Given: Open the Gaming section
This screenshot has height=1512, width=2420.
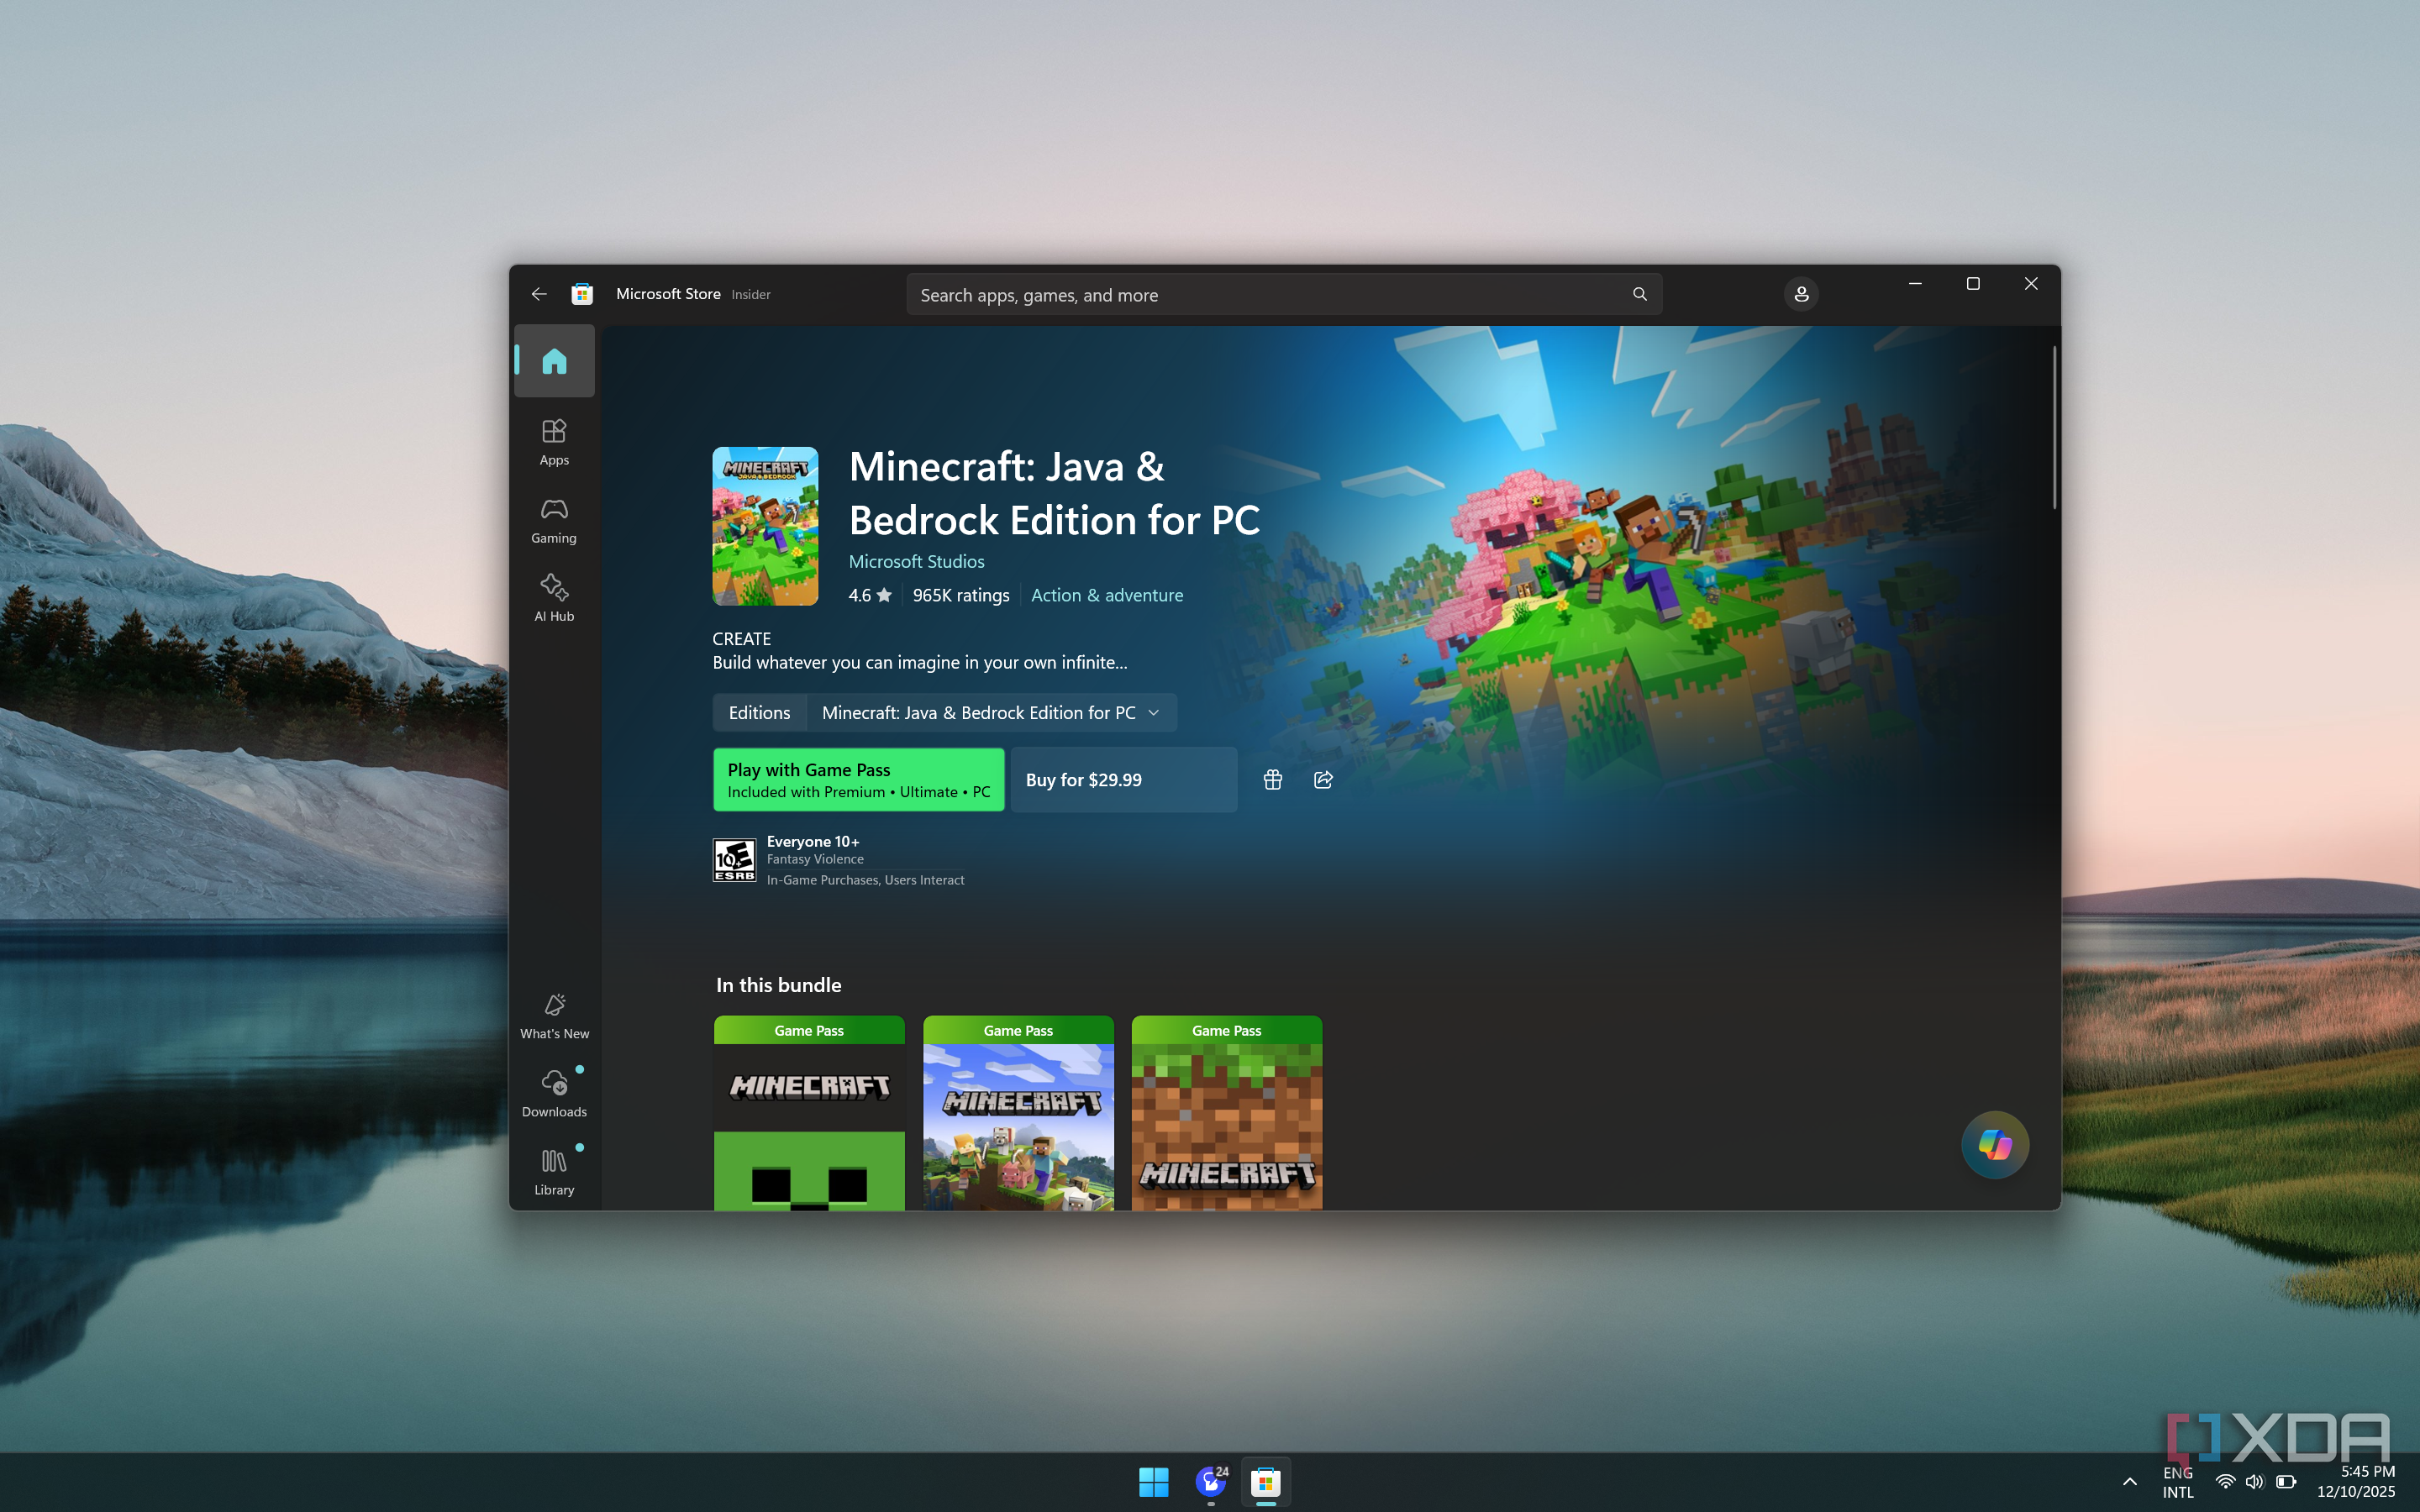Looking at the screenshot, I should 554,521.
